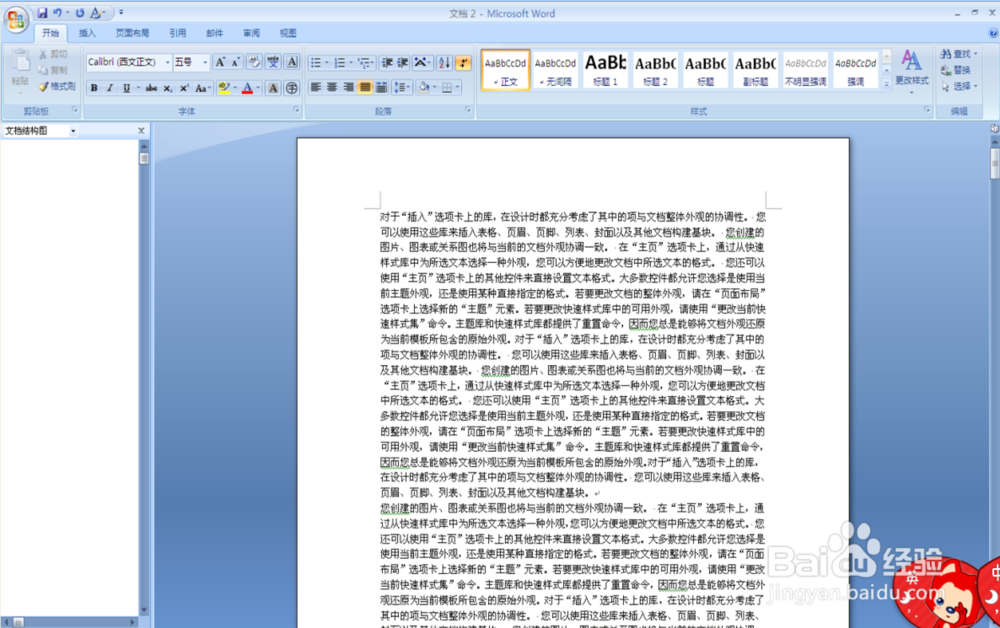Switch to the 插入 (Insert) ribbon tab
1000x628 pixels.
pyautogui.click(x=87, y=33)
